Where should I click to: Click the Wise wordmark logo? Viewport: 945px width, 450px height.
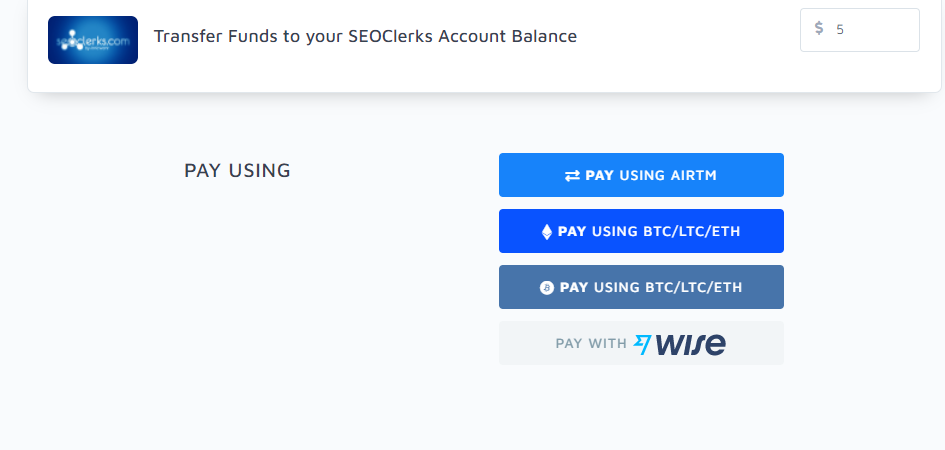691,344
